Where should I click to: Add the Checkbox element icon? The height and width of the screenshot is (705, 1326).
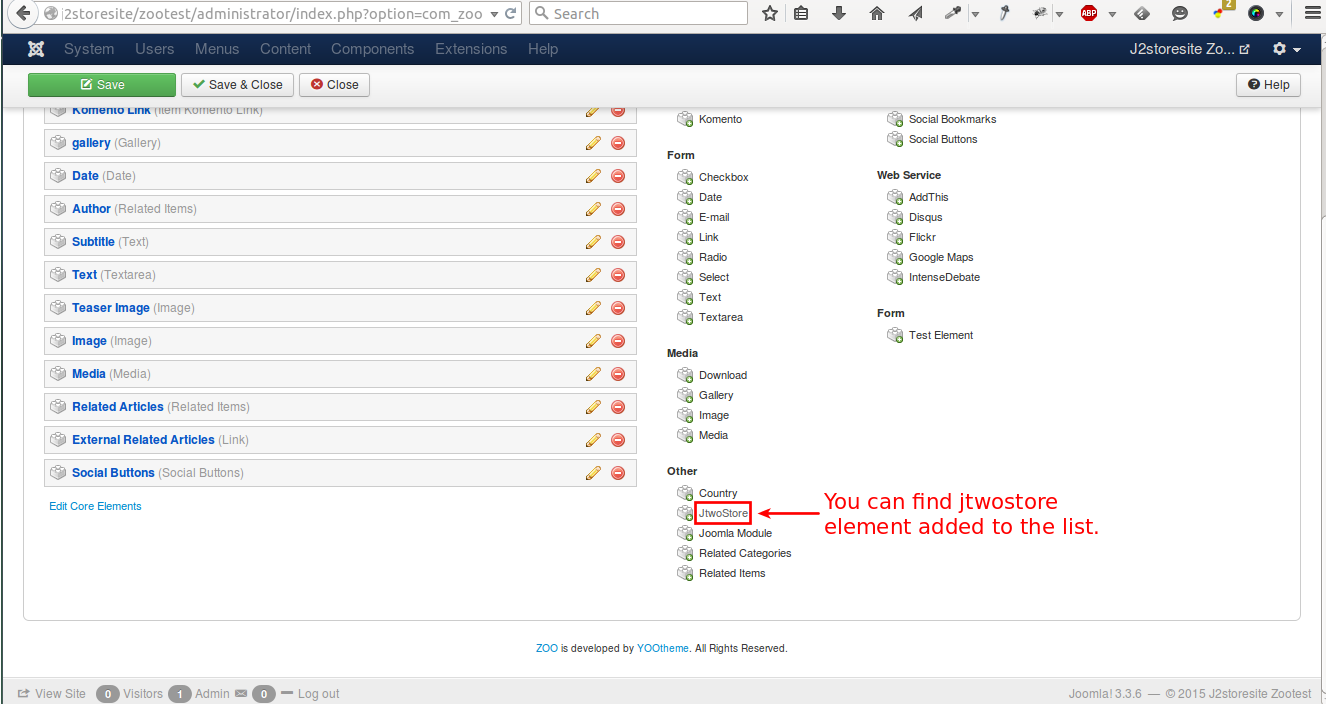tap(685, 177)
